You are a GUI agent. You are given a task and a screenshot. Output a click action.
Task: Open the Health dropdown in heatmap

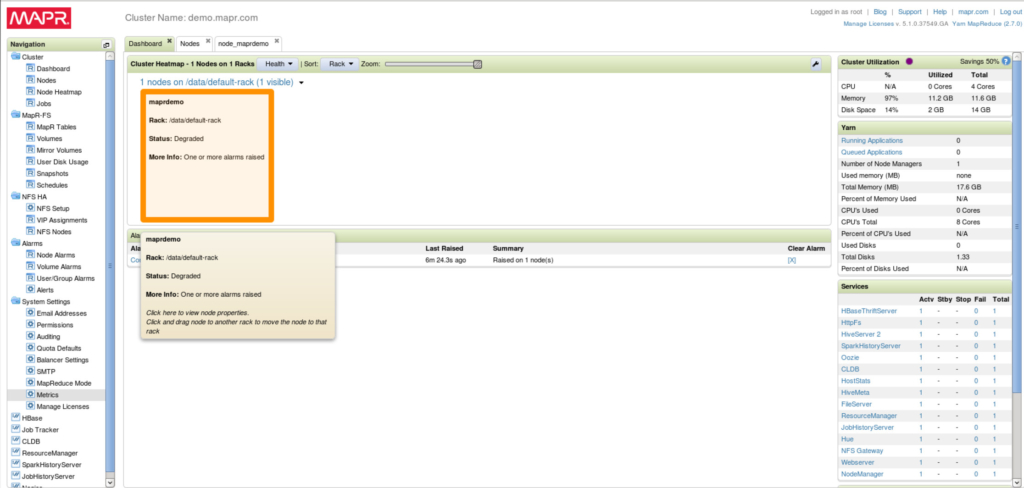[x=278, y=64]
